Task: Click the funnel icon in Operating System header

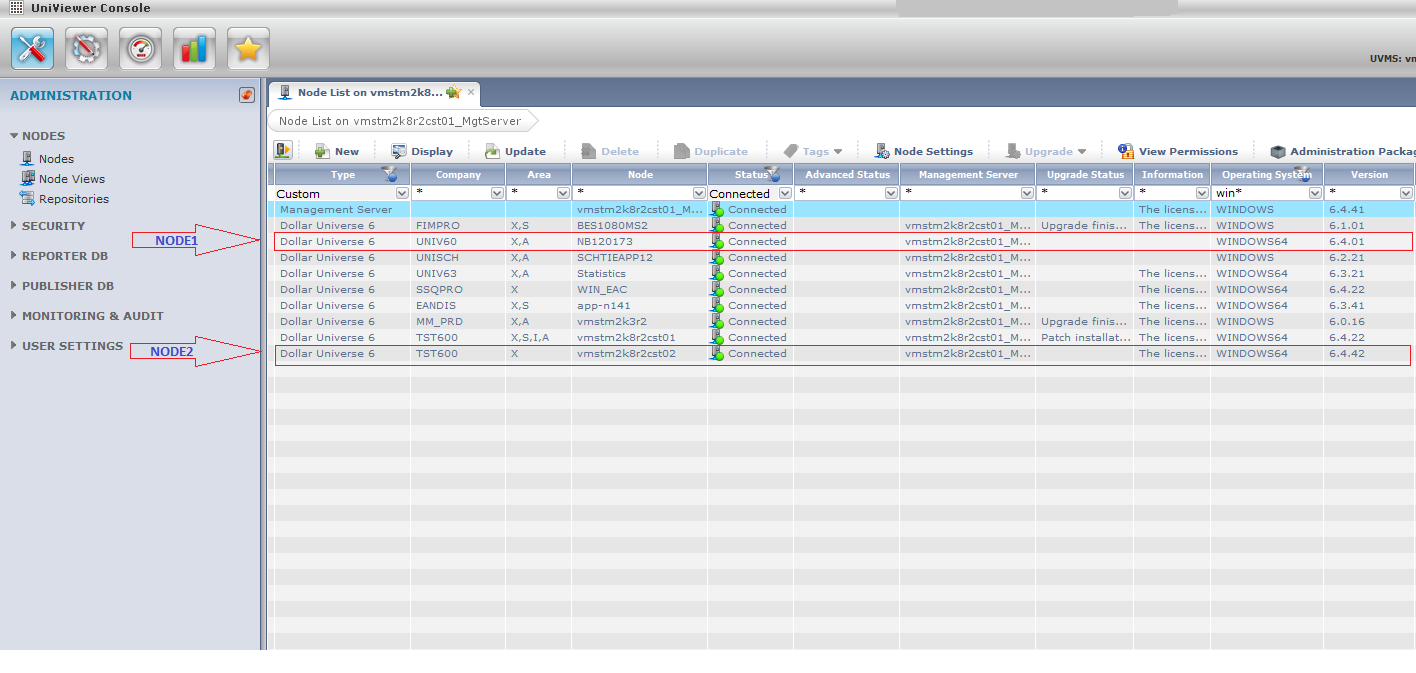Action: coord(1301,174)
